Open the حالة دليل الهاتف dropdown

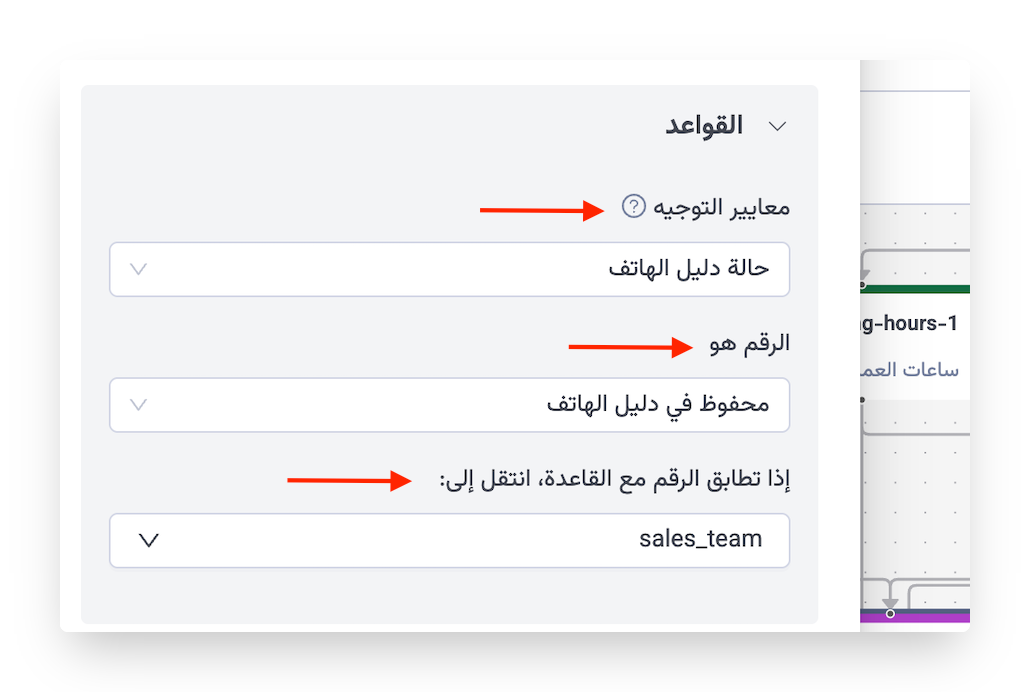point(449,269)
